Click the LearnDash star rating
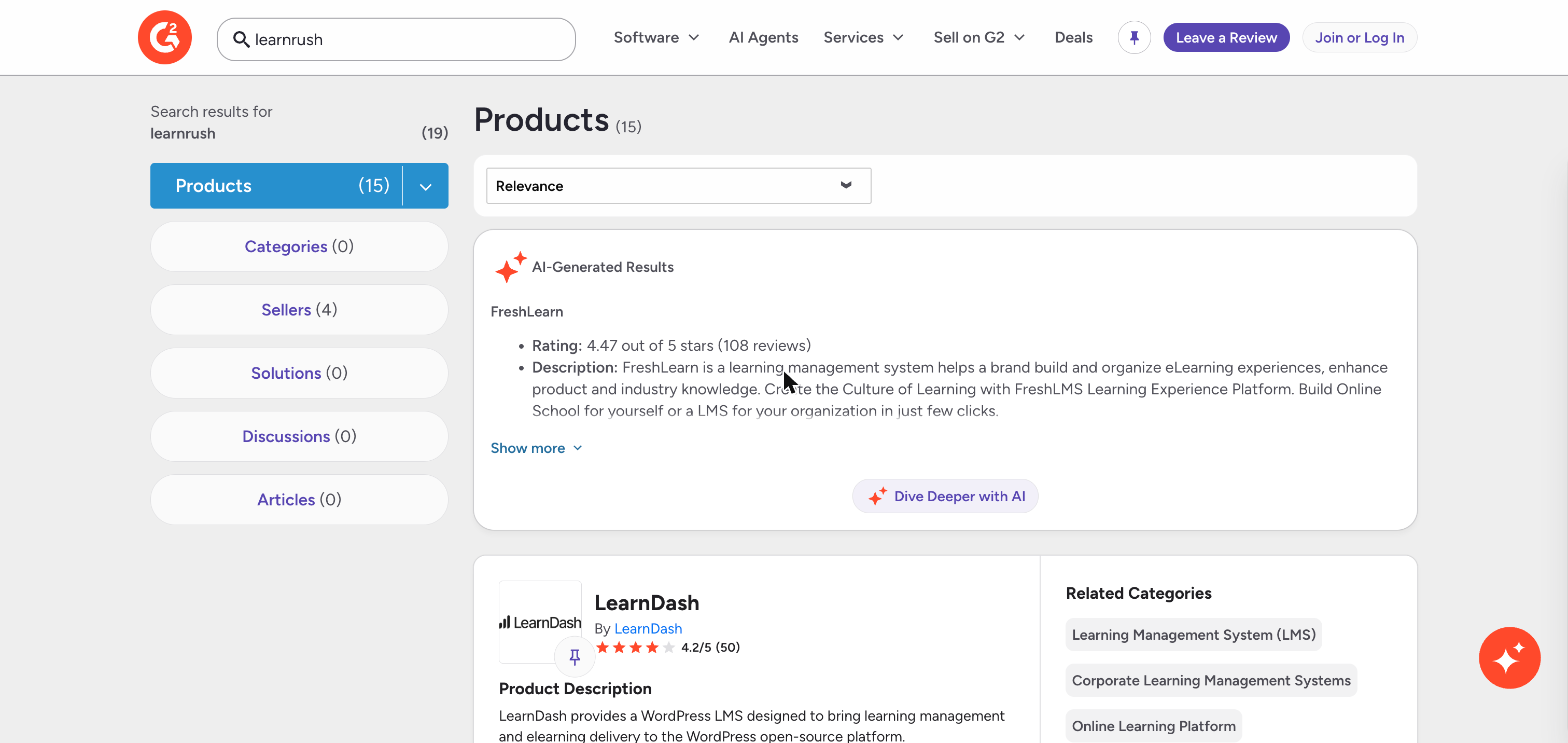 pos(635,648)
